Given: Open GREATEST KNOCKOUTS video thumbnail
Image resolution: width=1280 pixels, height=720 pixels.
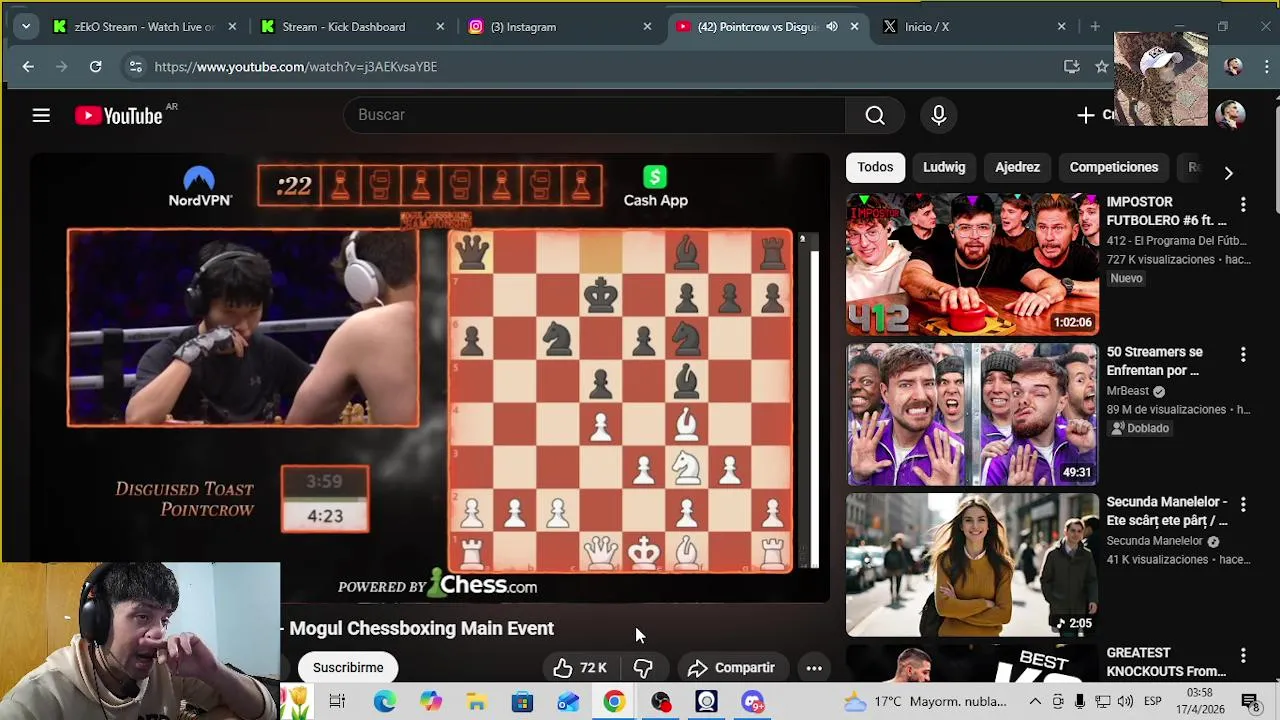Looking at the screenshot, I should coord(972,664).
